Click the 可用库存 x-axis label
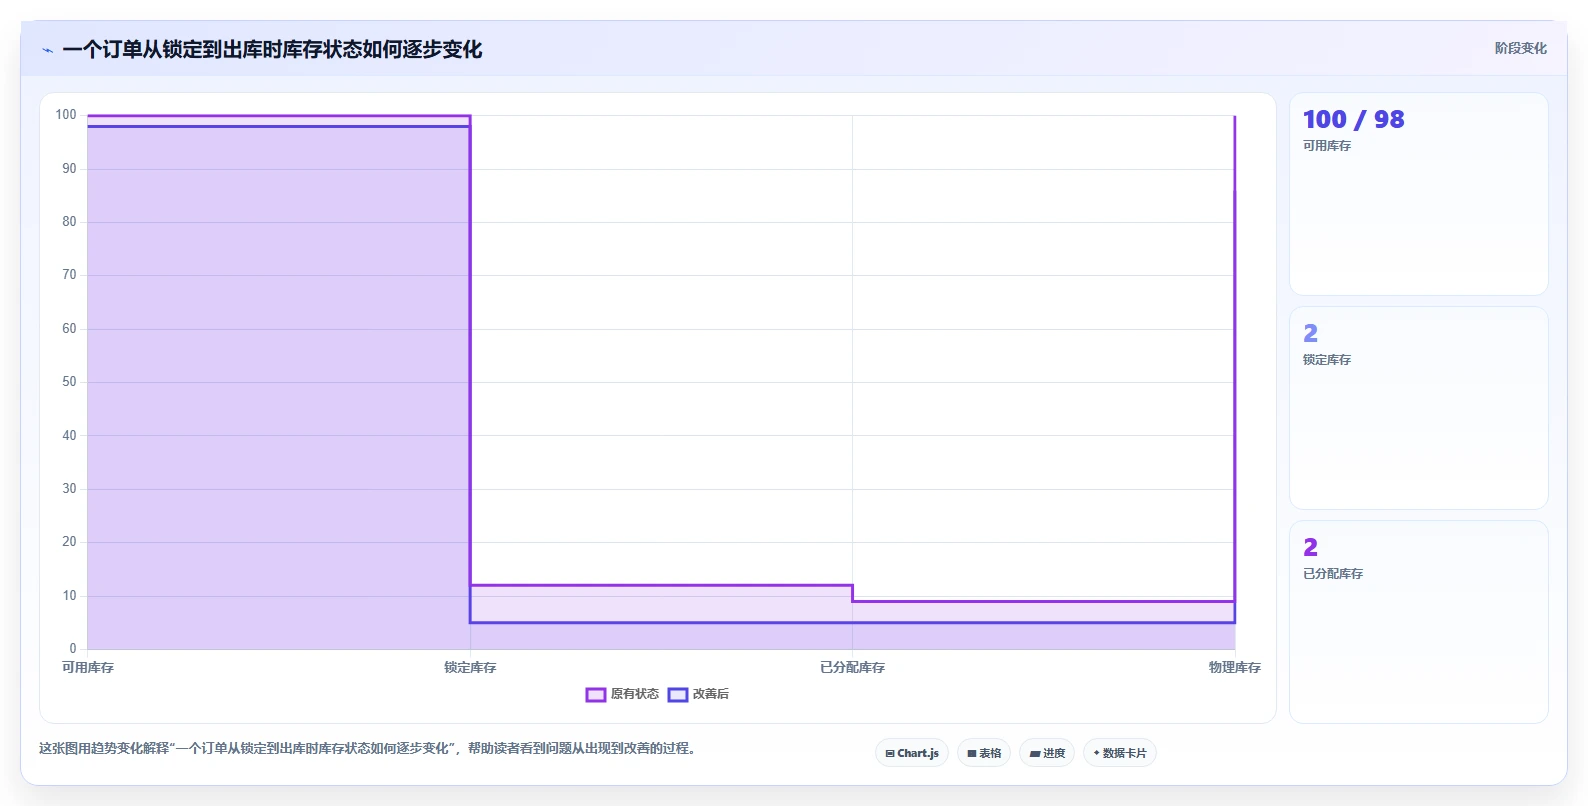Image resolution: width=1588 pixels, height=806 pixels. (88, 667)
